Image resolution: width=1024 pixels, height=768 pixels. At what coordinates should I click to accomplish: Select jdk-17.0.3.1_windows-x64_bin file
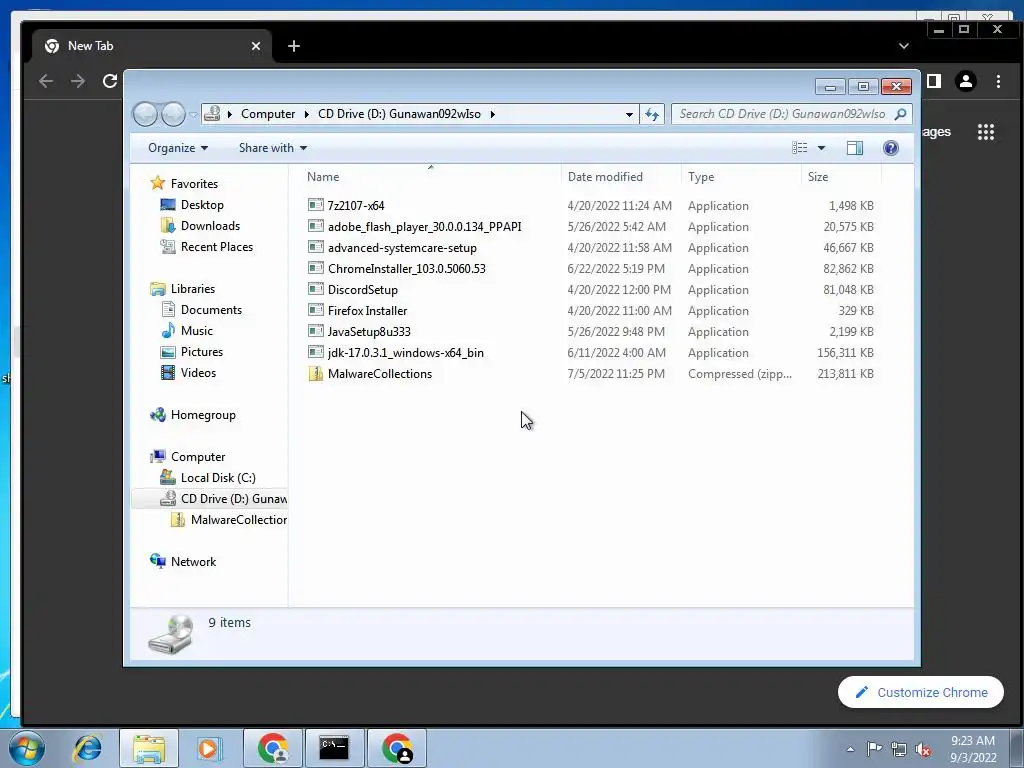(406, 353)
